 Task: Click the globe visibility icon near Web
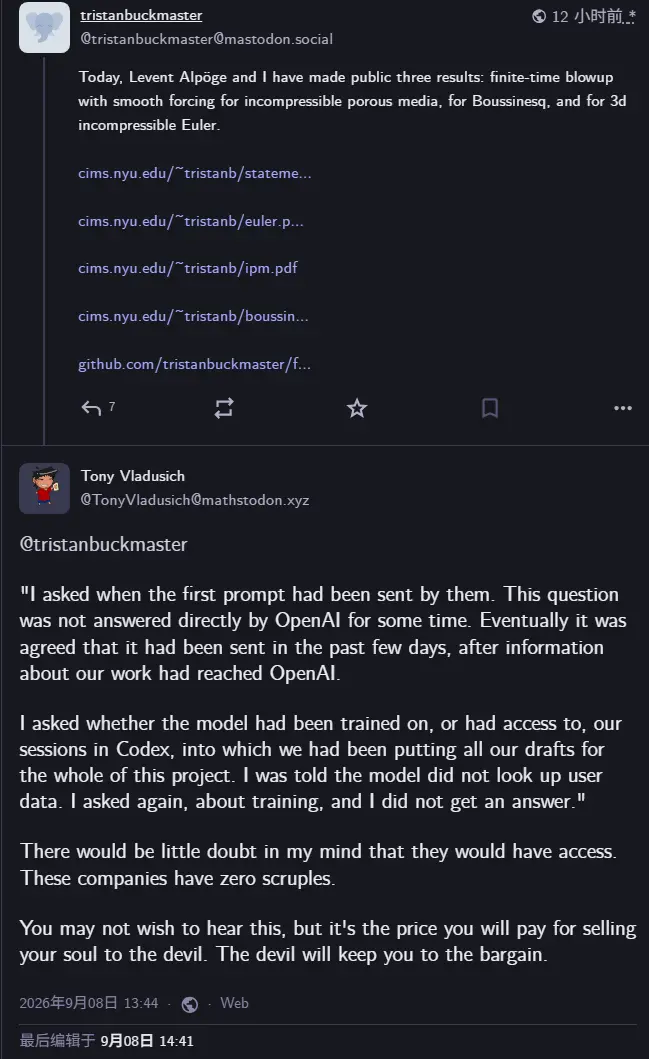(190, 1004)
